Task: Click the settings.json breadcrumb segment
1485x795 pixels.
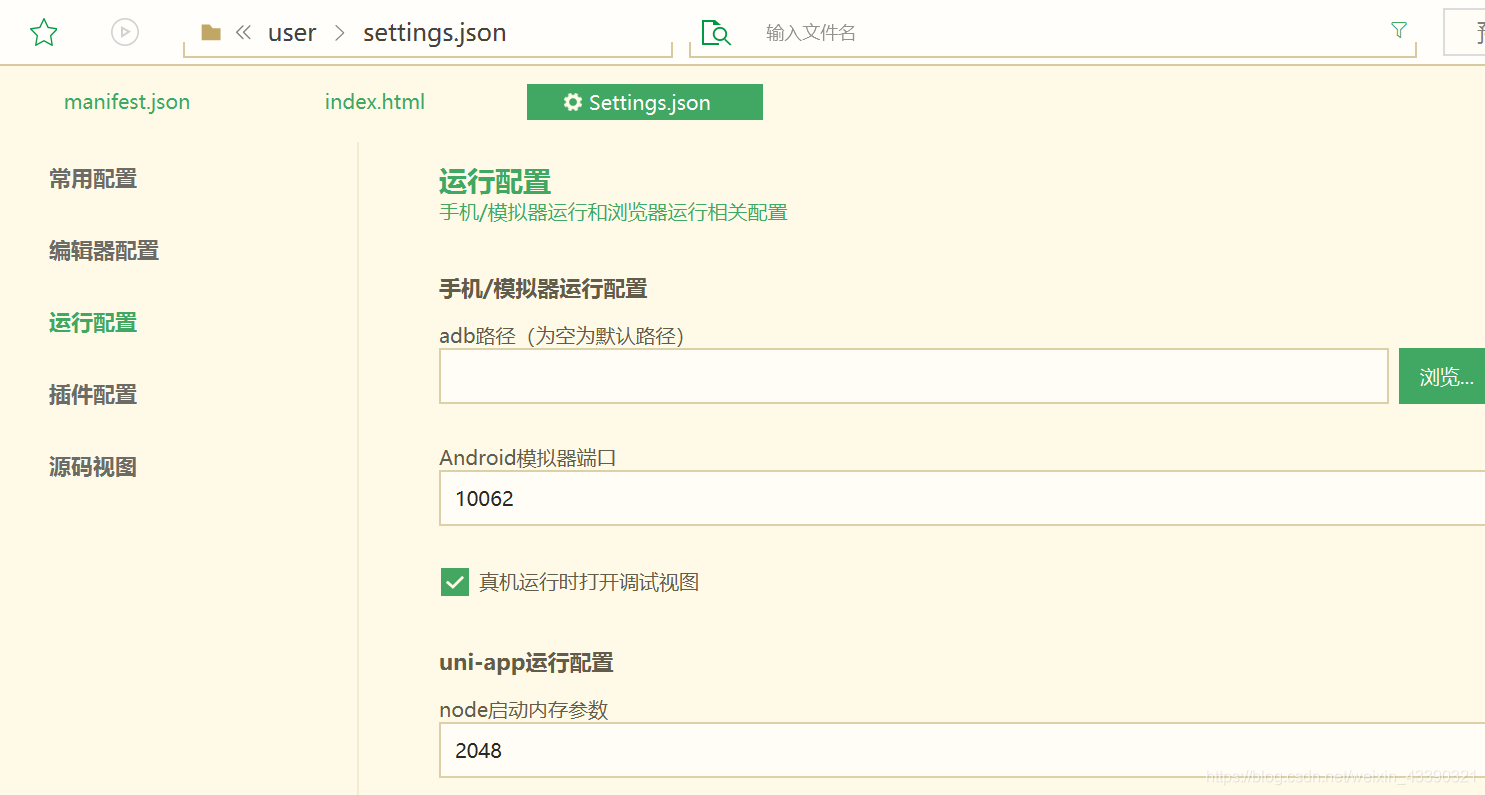Action: pyautogui.click(x=435, y=33)
